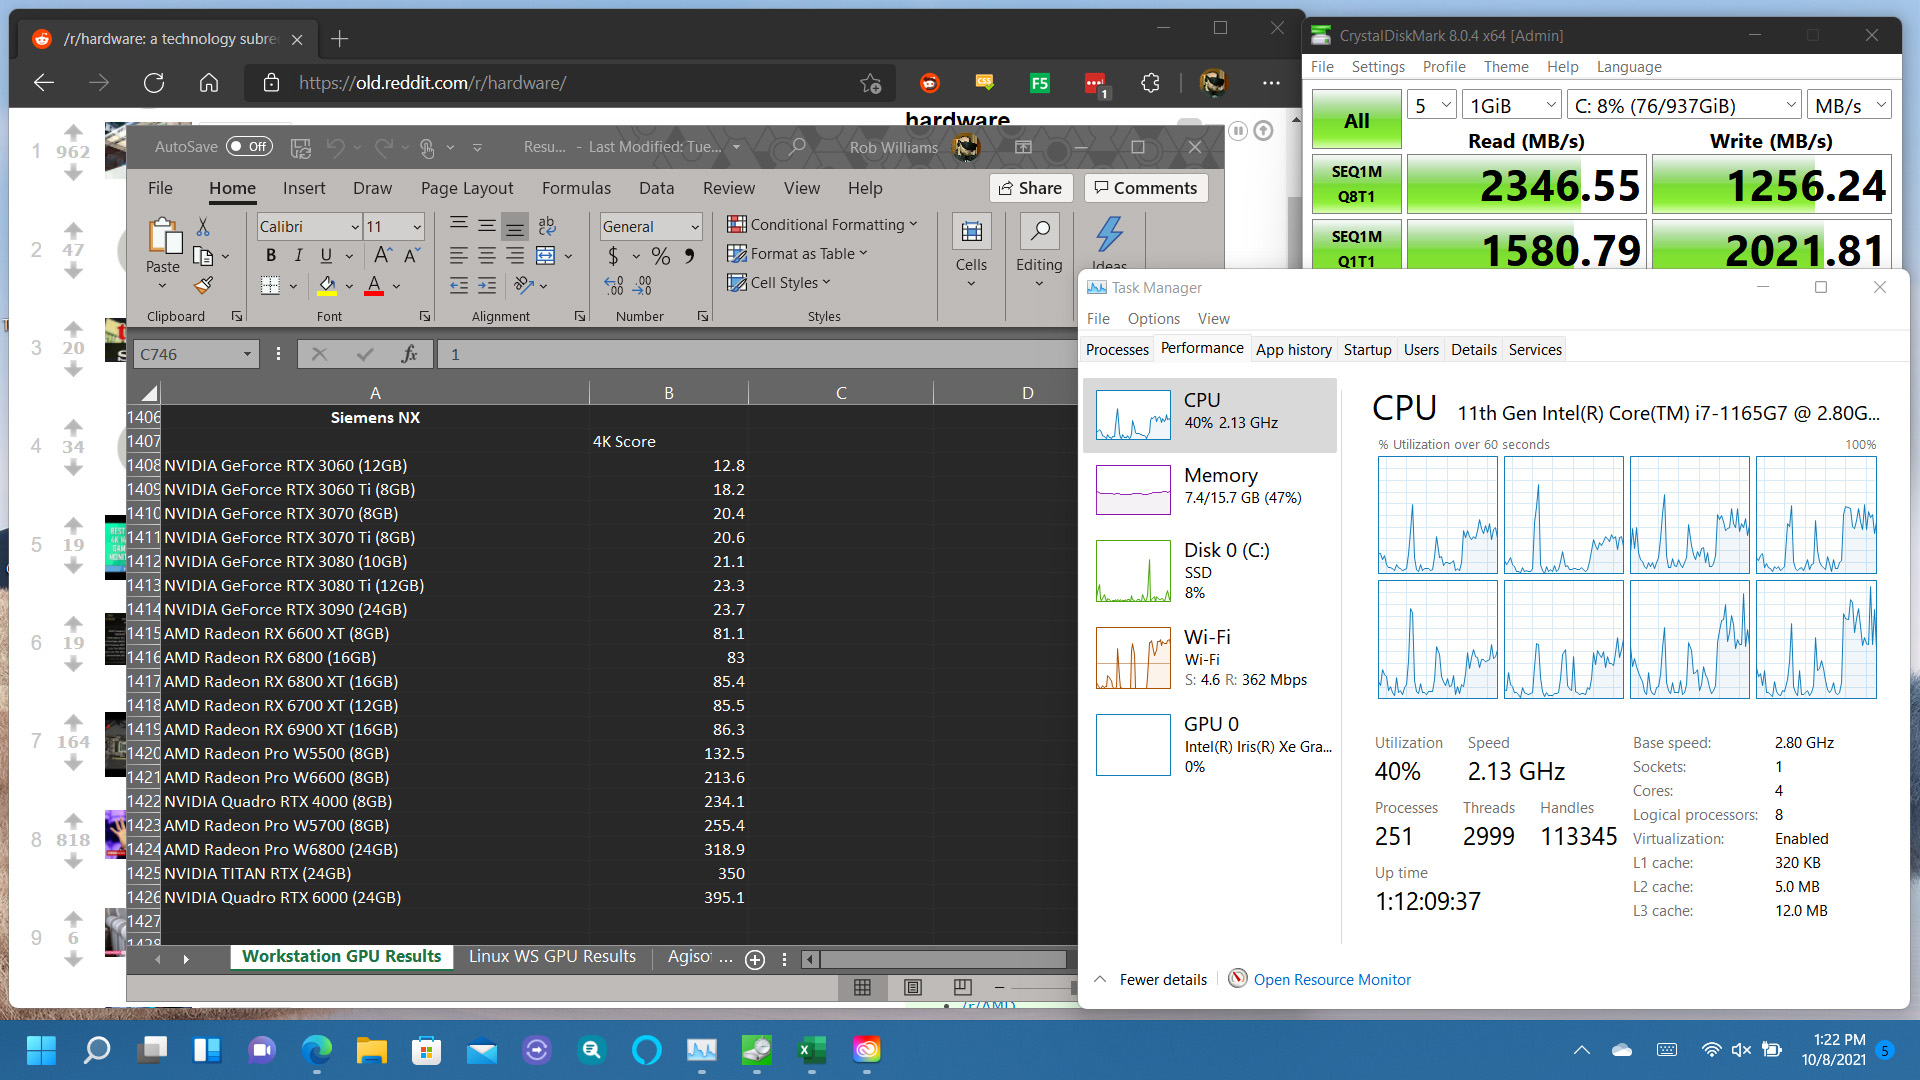The image size is (1920, 1080).
Task: Click the Share button in Excel
Action: (x=1031, y=188)
